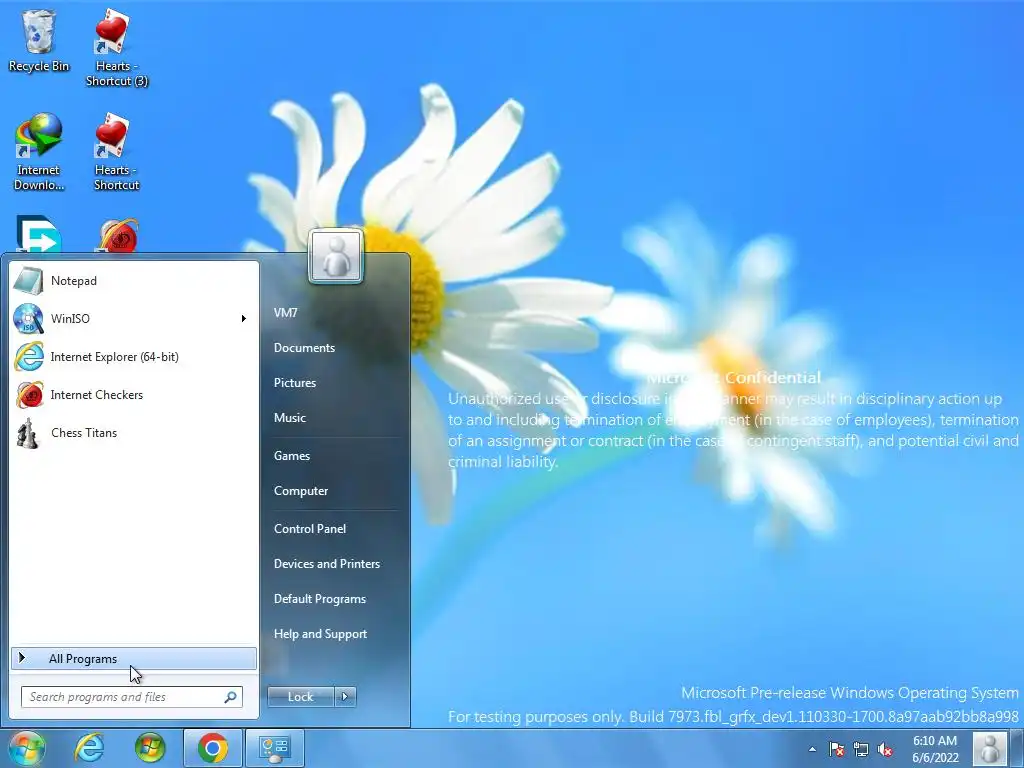Launch Notepad by its label
The height and width of the screenshot is (768, 1024).
[74, 281]
